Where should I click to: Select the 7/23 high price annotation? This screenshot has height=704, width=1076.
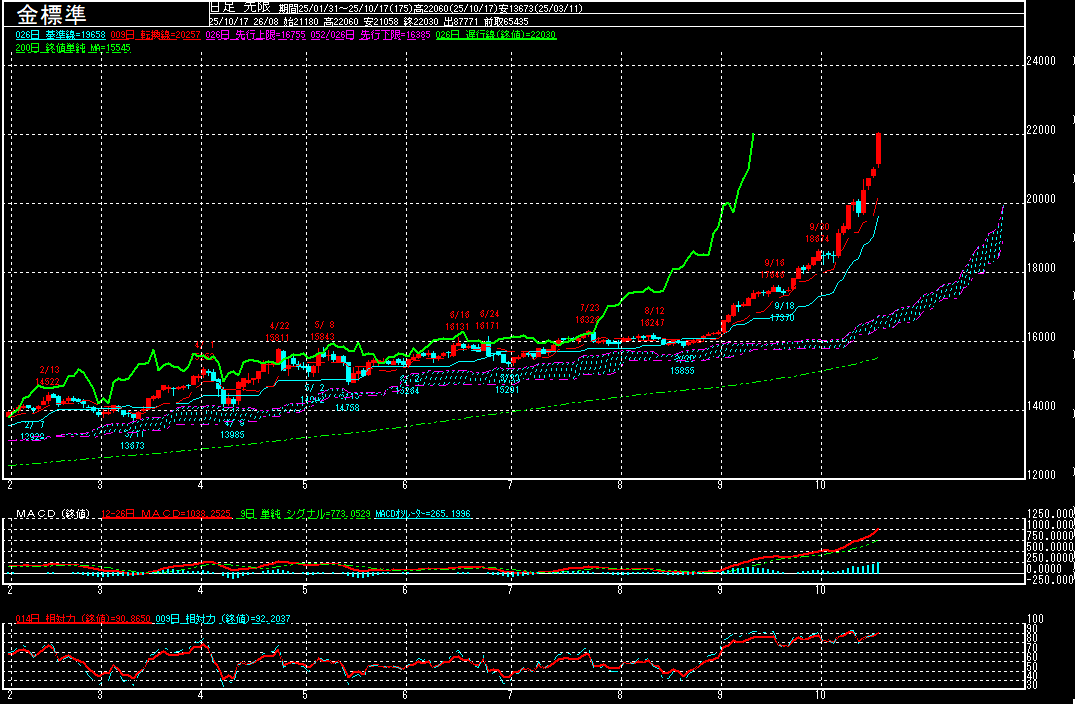589,314
